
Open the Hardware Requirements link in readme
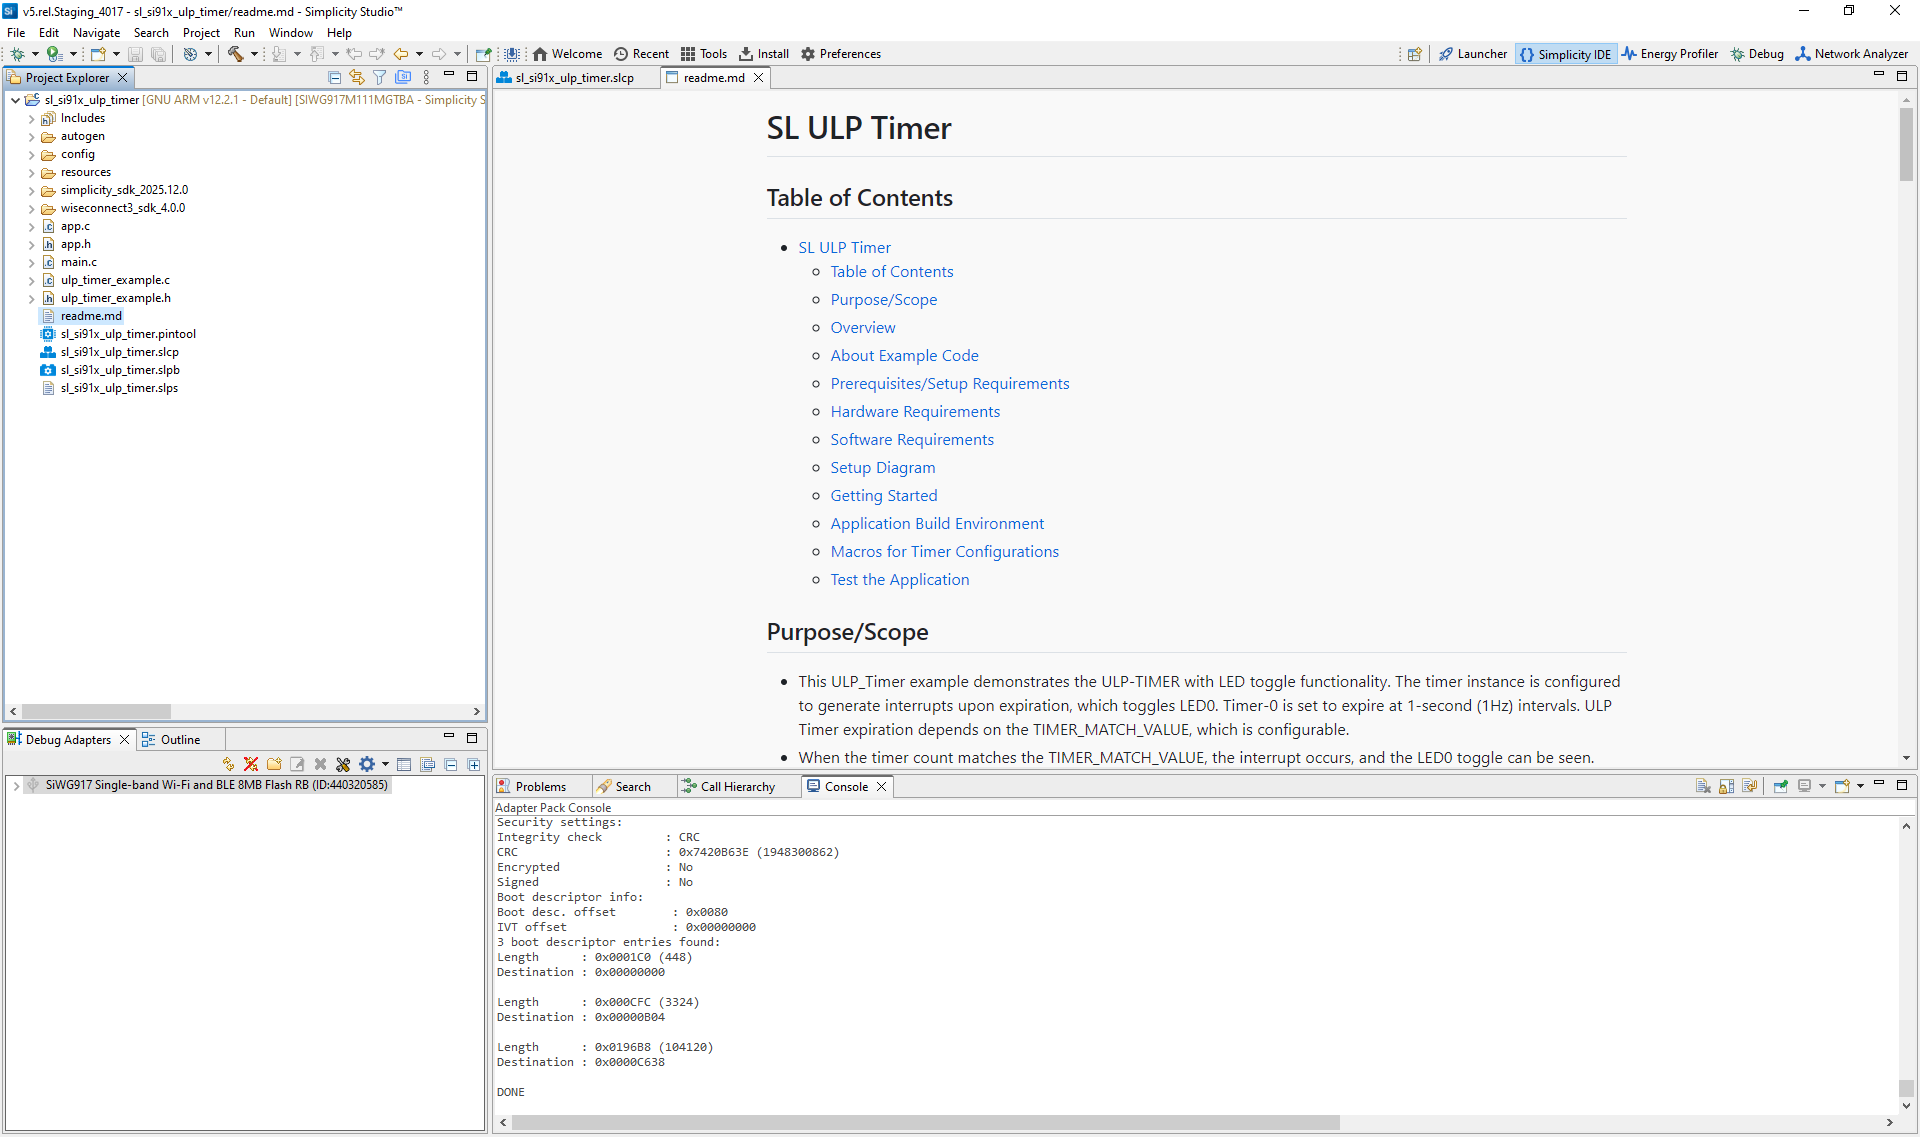(x=914, y=411)
